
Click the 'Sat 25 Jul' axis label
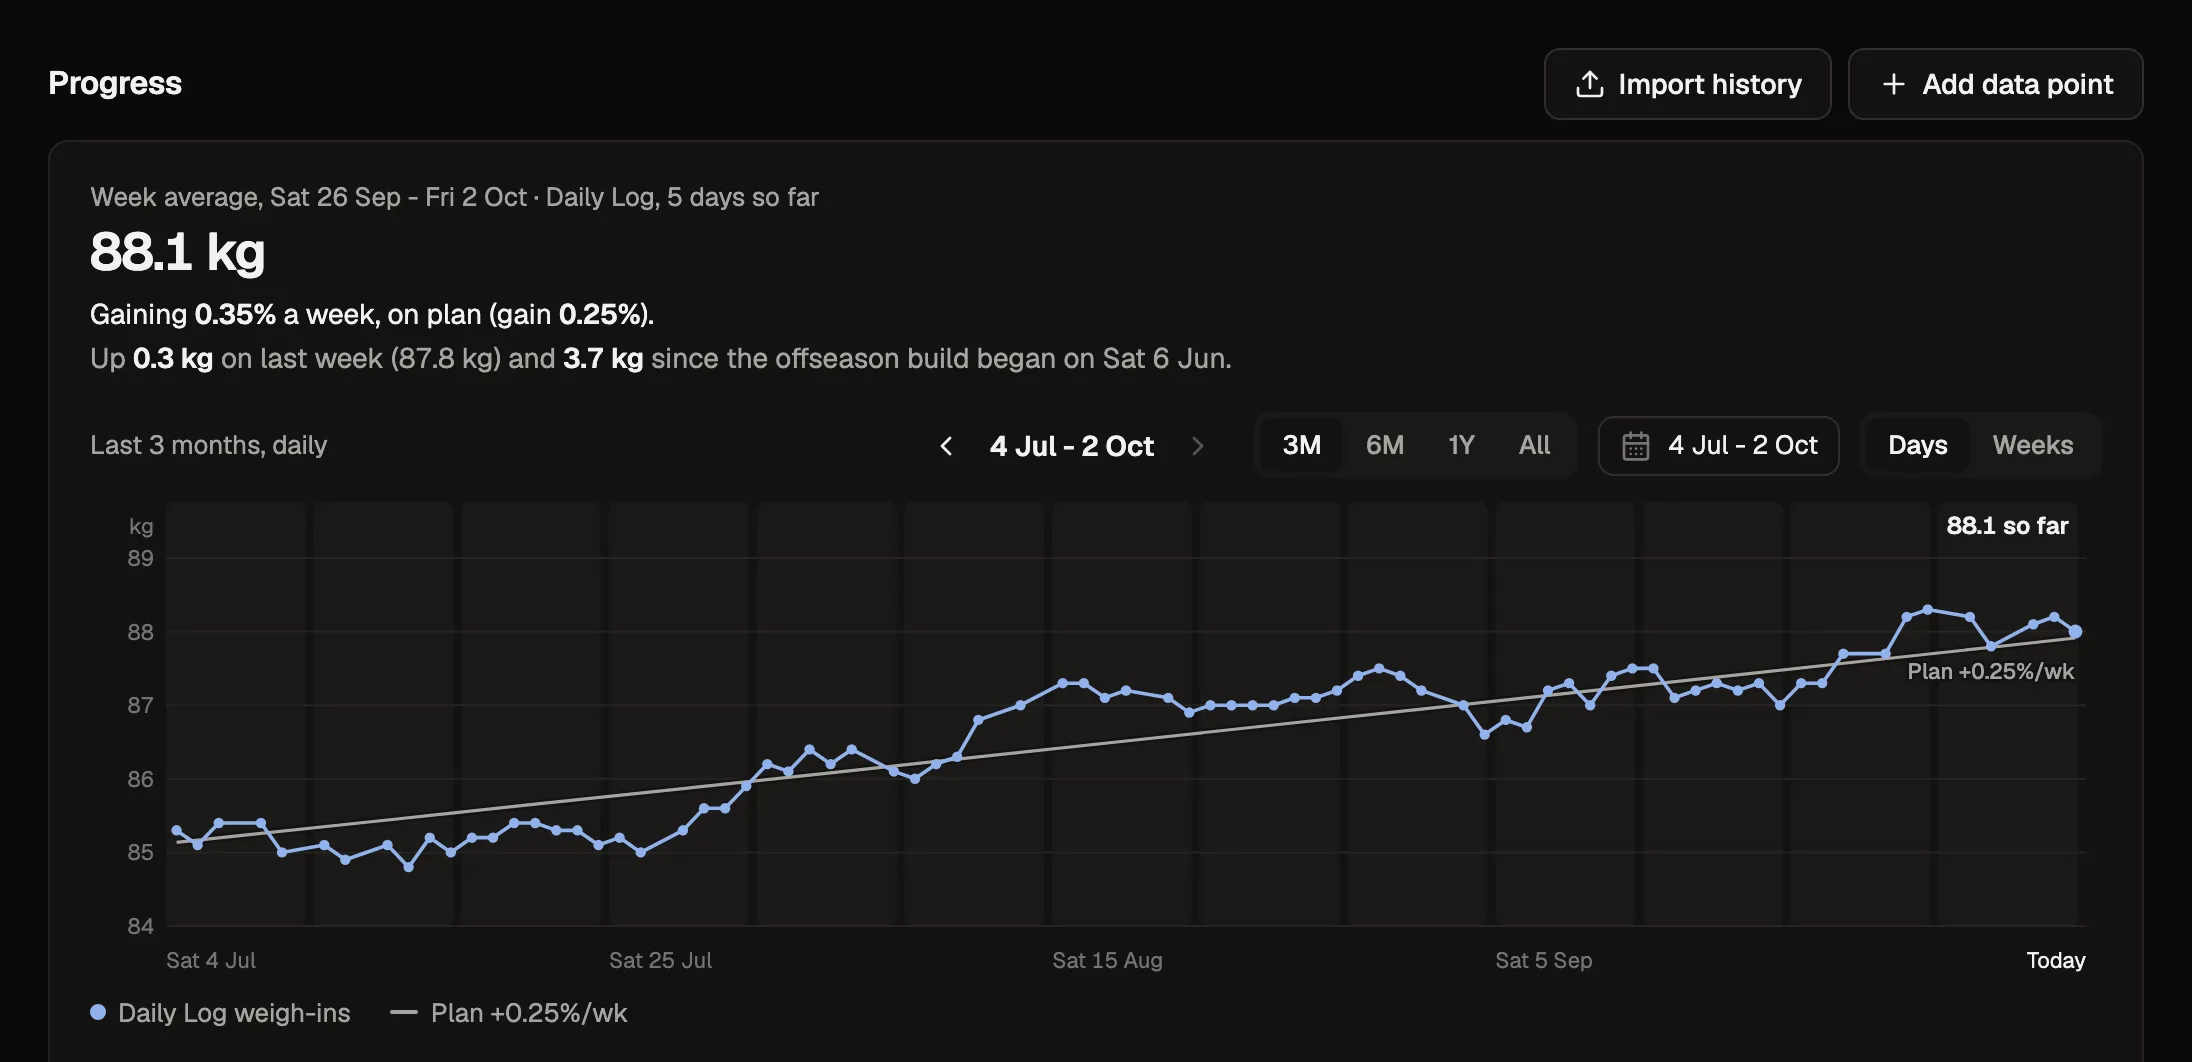pos(660,960)
